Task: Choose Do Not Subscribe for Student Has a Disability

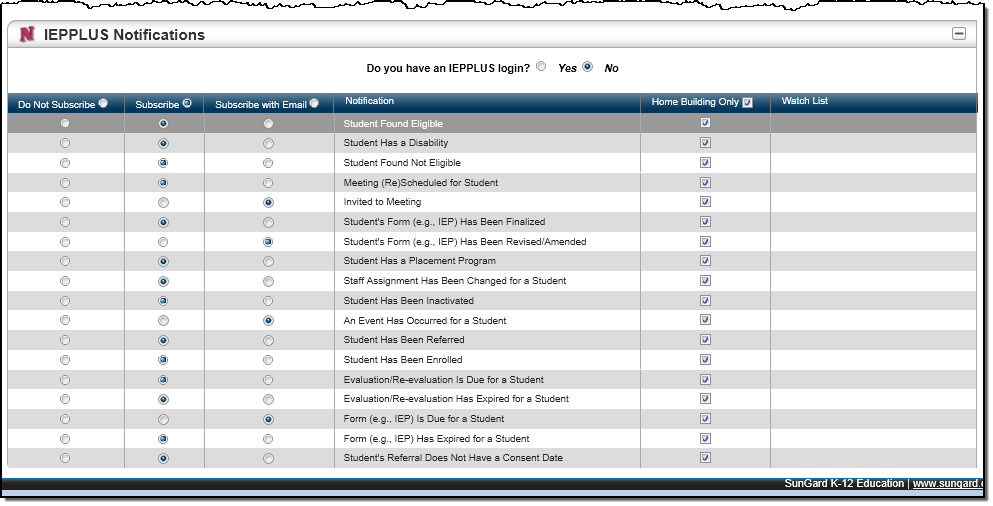Action: pyautogui.click(x=65, y=143)
